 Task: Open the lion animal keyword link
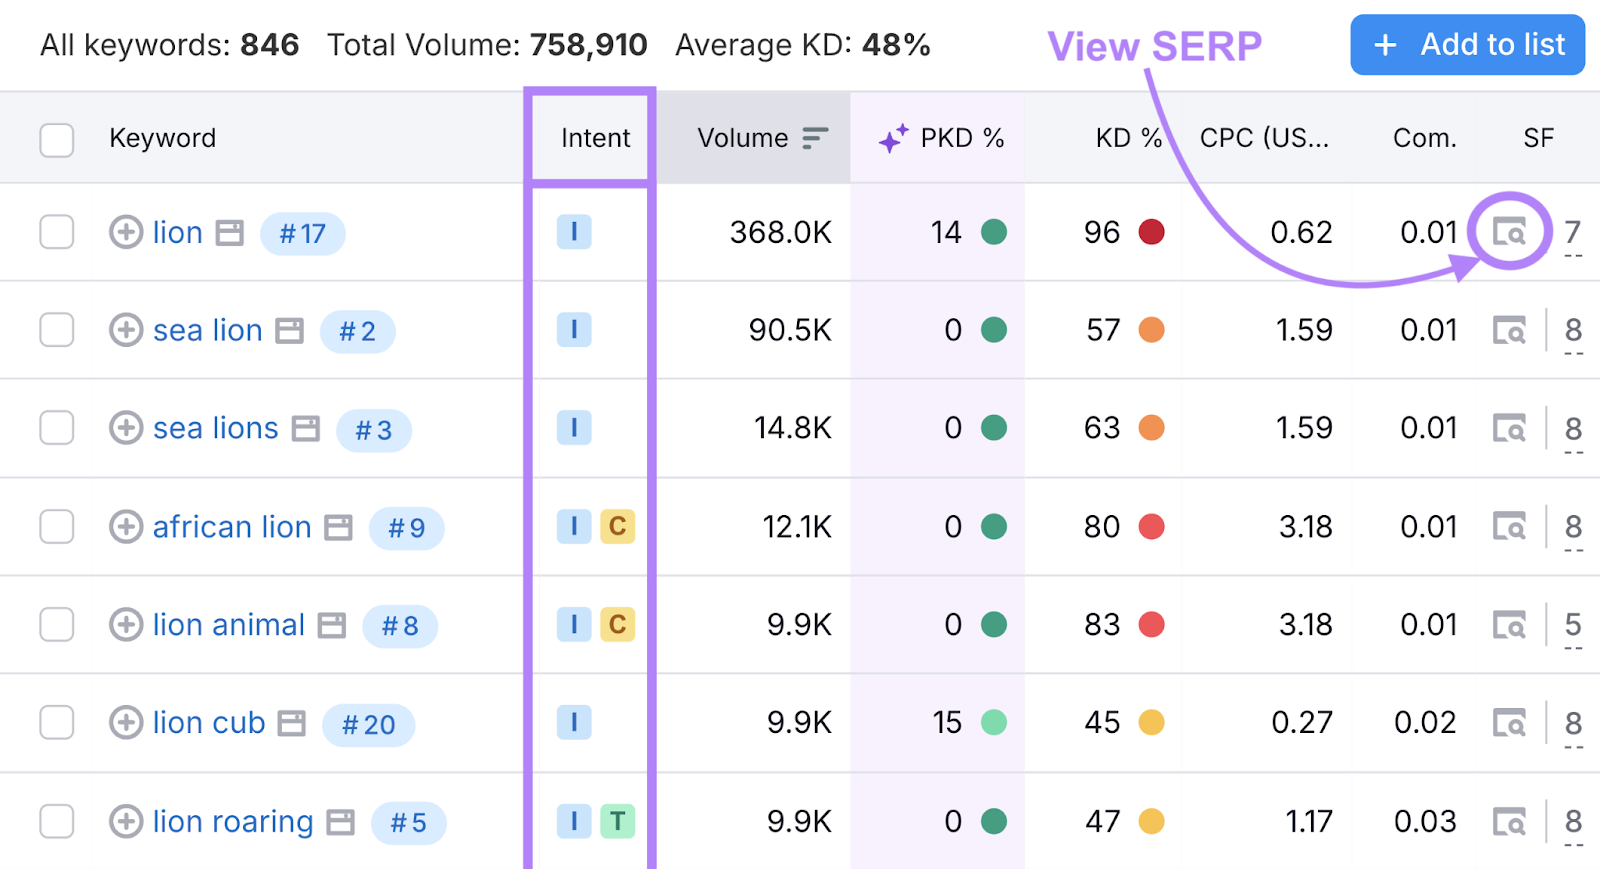229,625
